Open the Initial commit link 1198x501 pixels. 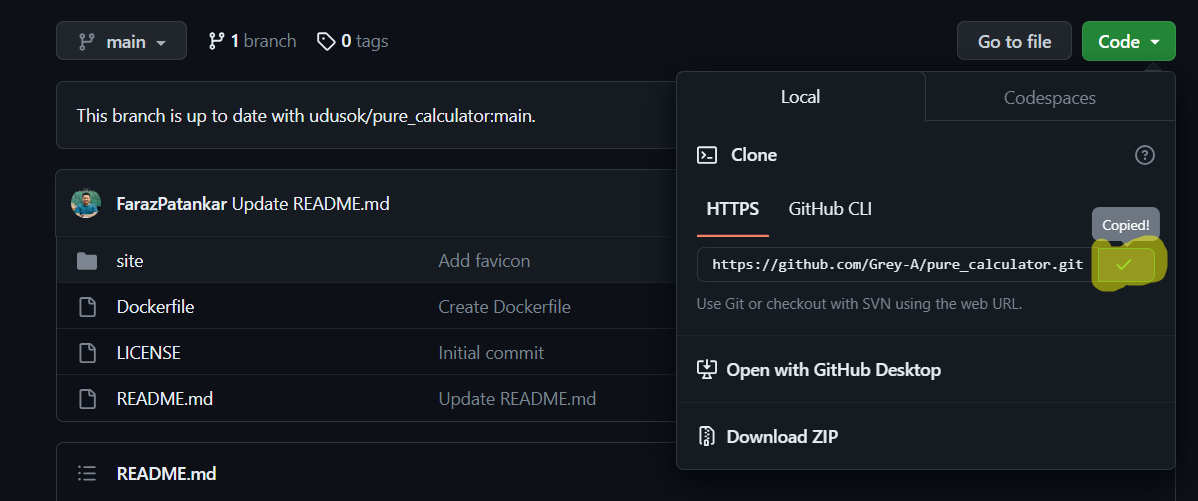[x=491, y=353]
